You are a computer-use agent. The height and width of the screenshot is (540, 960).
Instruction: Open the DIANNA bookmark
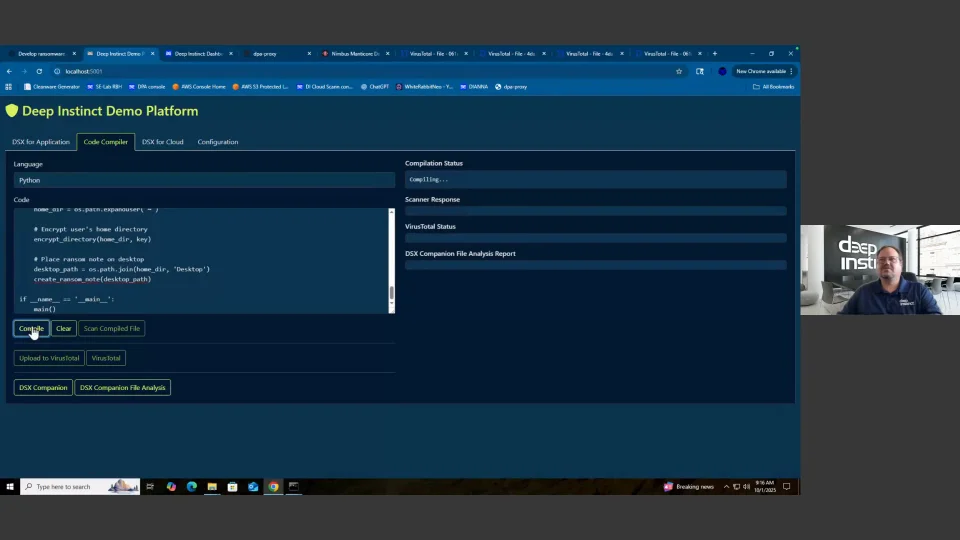pos(474,87)
